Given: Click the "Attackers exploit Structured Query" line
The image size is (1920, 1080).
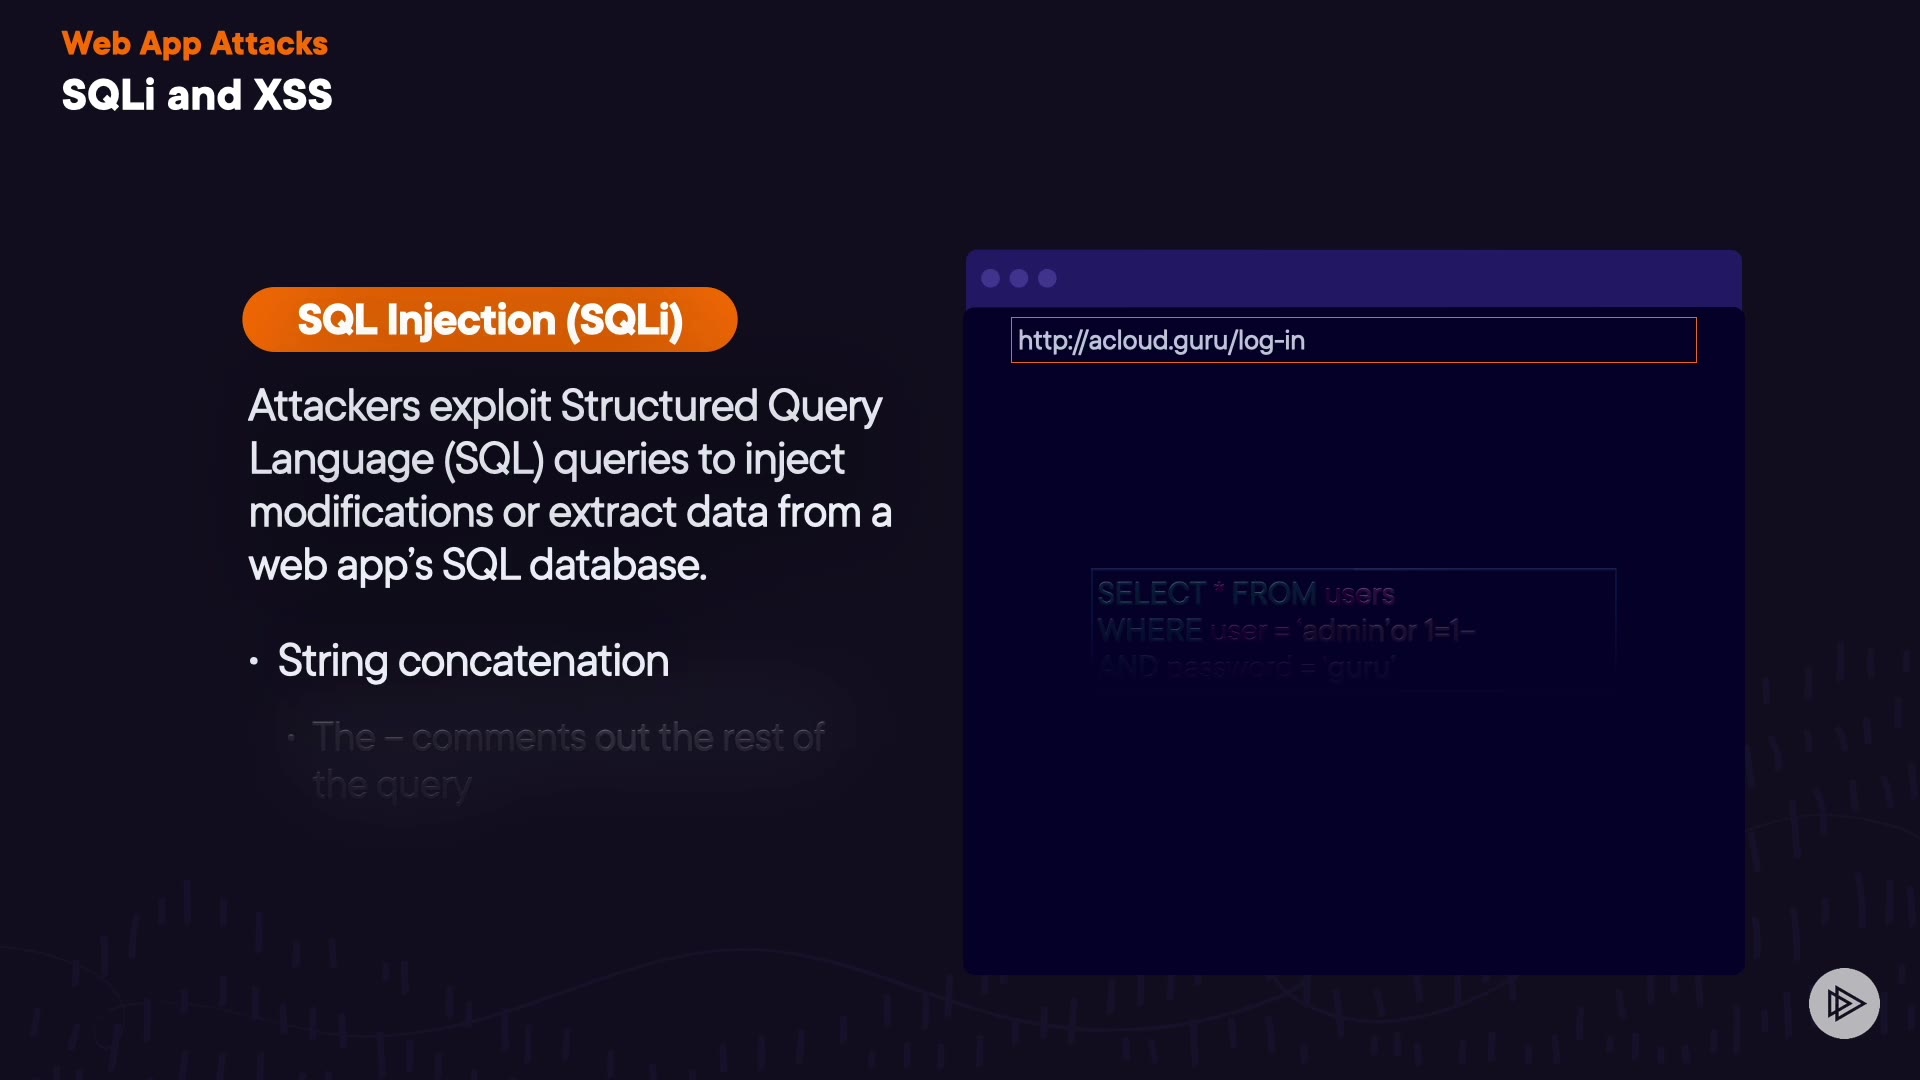Looking at the screenshot, I should click(565, 406).
